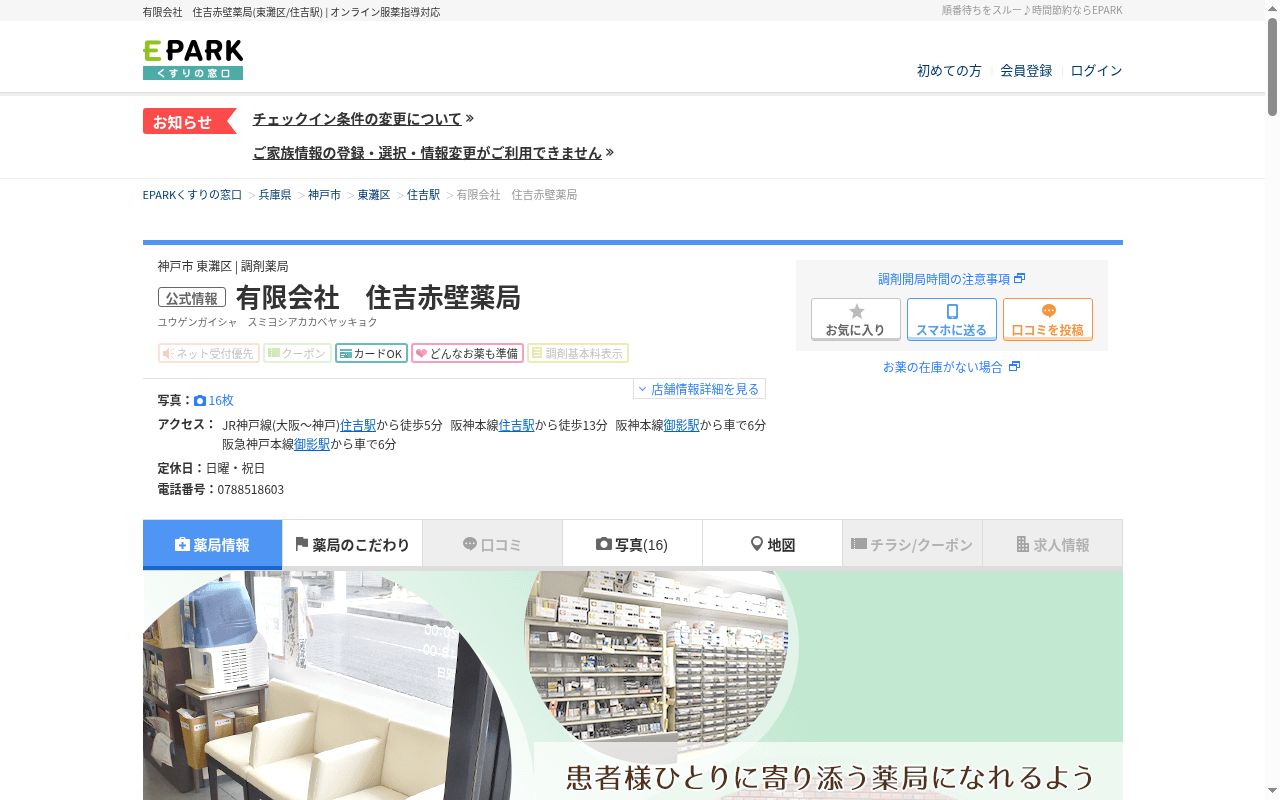Open the 薬局情報 tab
Viewport: 1280px width, 800px height.
click(212, 545)
